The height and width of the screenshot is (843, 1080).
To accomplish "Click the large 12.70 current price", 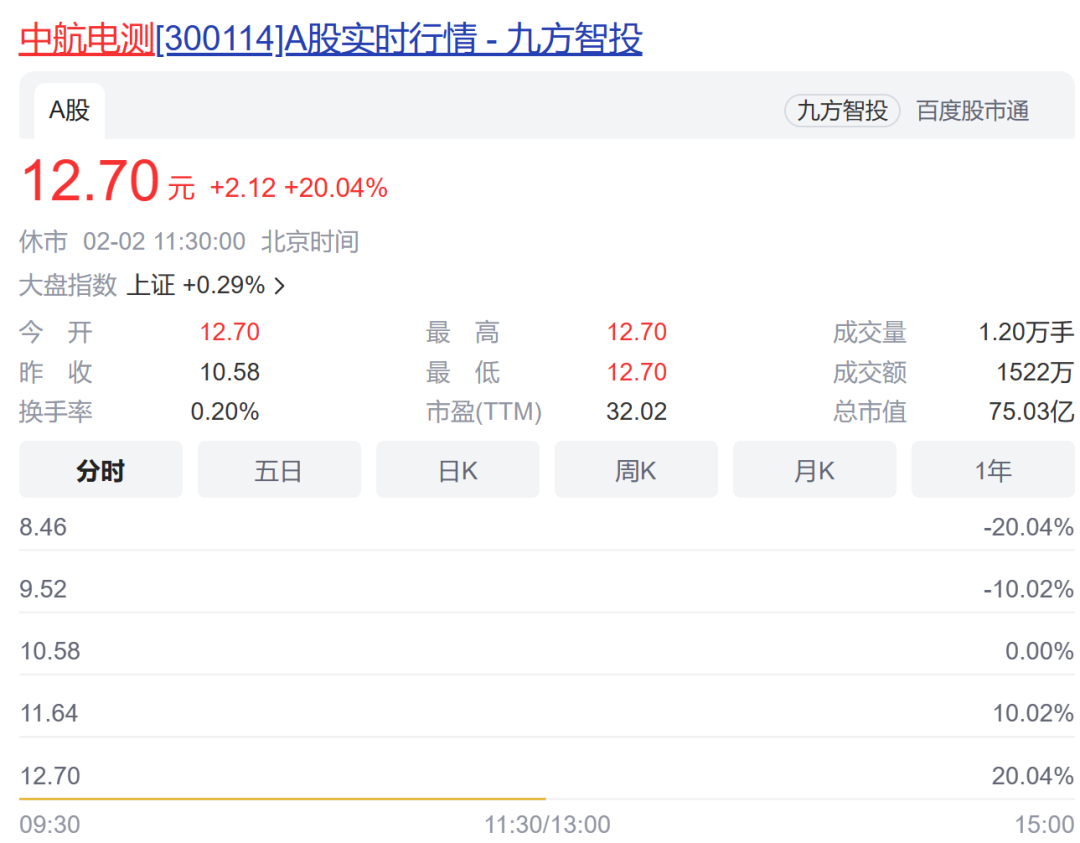I will pos(90,183).
